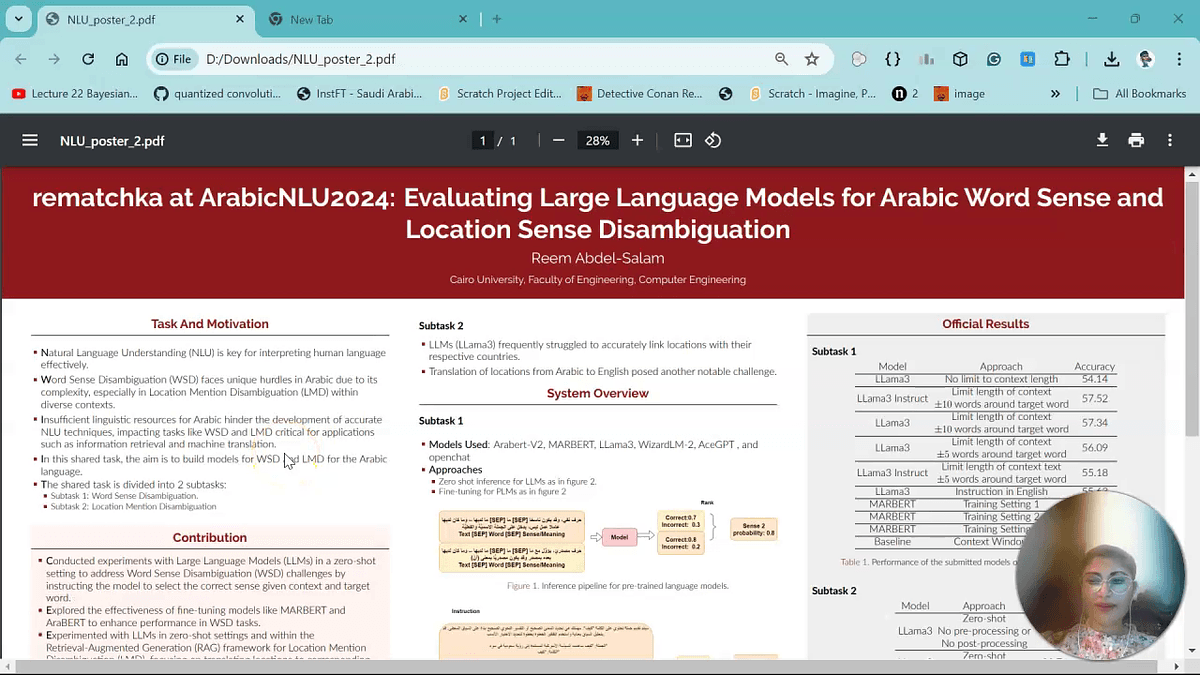Open the bar chart extension

pos(927,59)
